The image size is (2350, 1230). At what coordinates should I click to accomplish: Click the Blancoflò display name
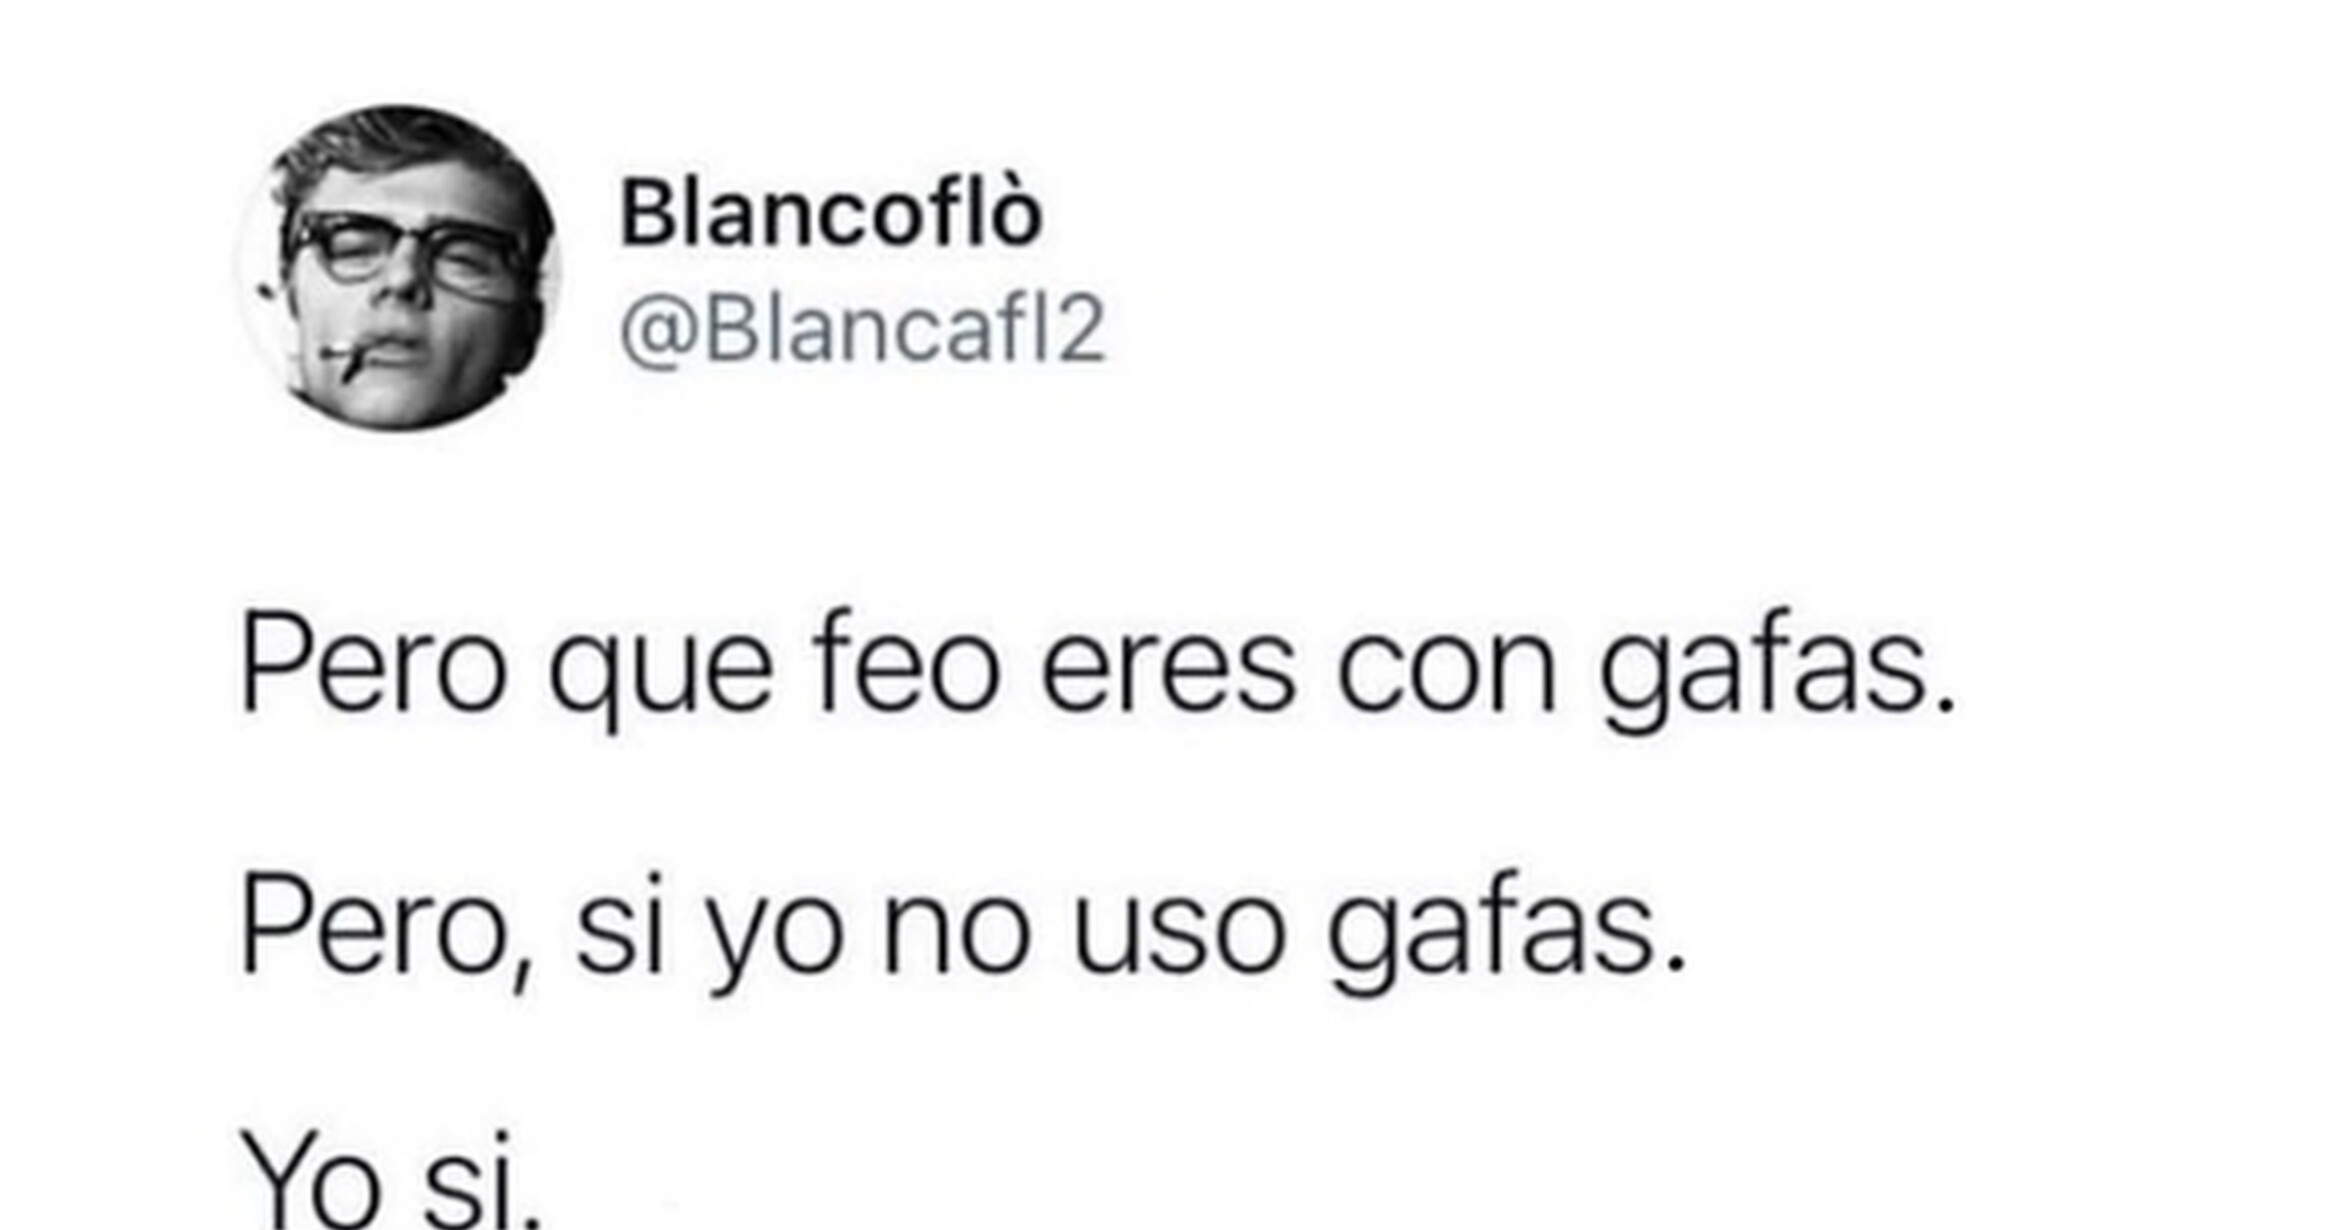click(831, 214)
